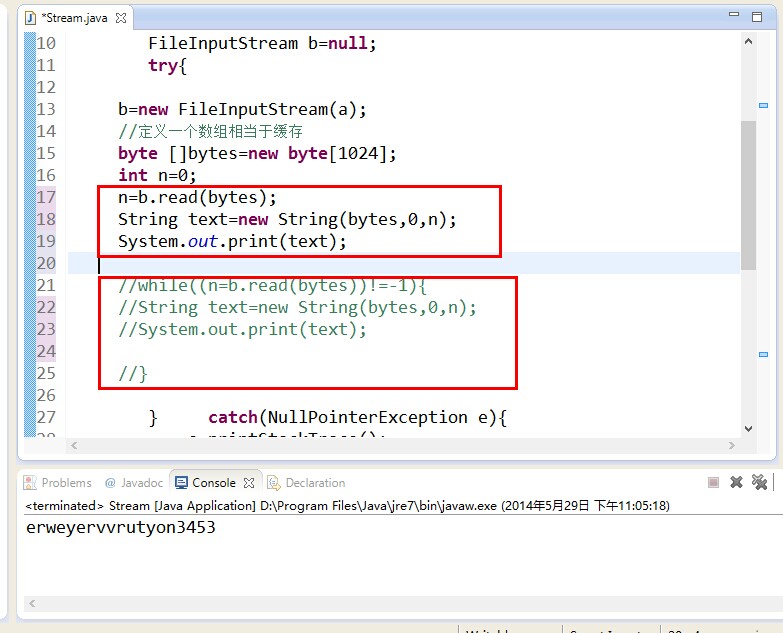Click String text=new String(bytes,0,n); line 18

(x=287, y=220)
